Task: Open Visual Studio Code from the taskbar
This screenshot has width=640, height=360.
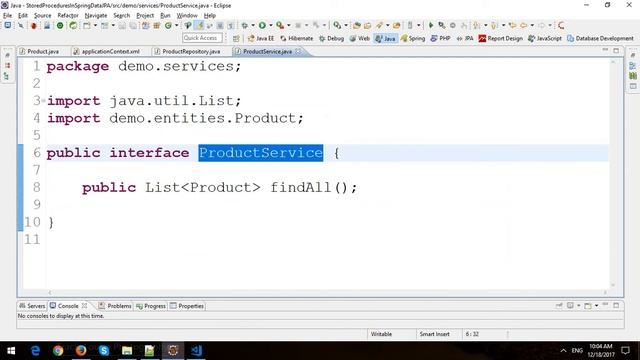Action: click(x=196, y=351)
